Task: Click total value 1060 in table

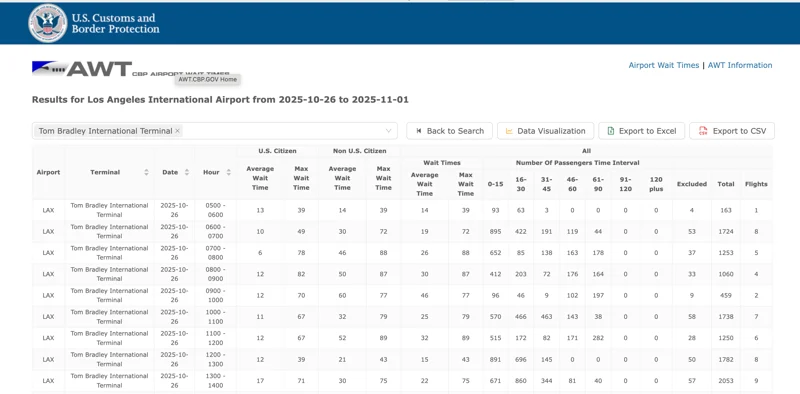Action: pyautogui.click(x=726, y=274)
